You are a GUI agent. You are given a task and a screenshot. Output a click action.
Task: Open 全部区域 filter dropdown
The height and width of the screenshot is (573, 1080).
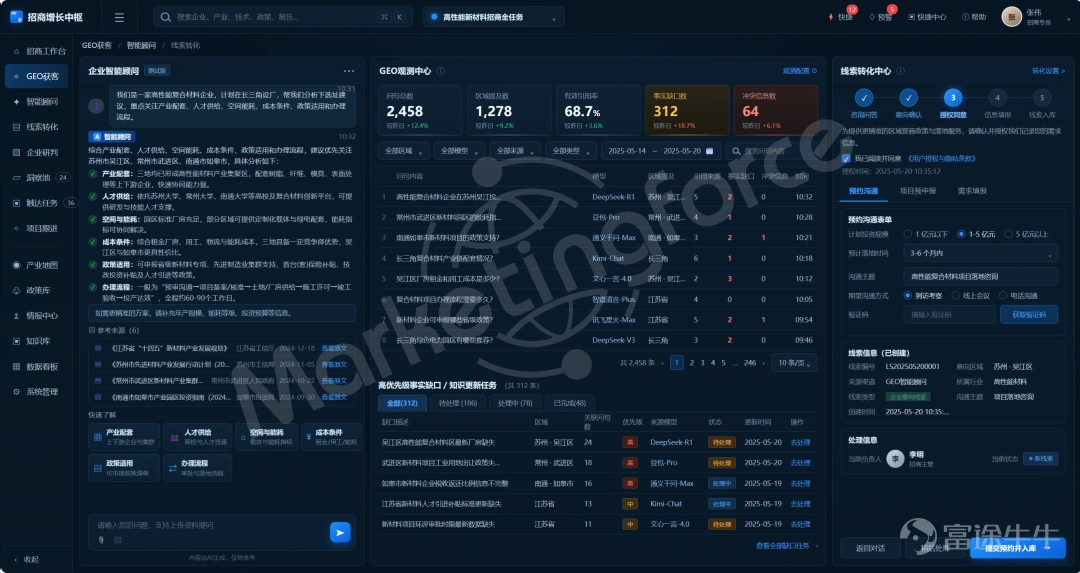404,151
